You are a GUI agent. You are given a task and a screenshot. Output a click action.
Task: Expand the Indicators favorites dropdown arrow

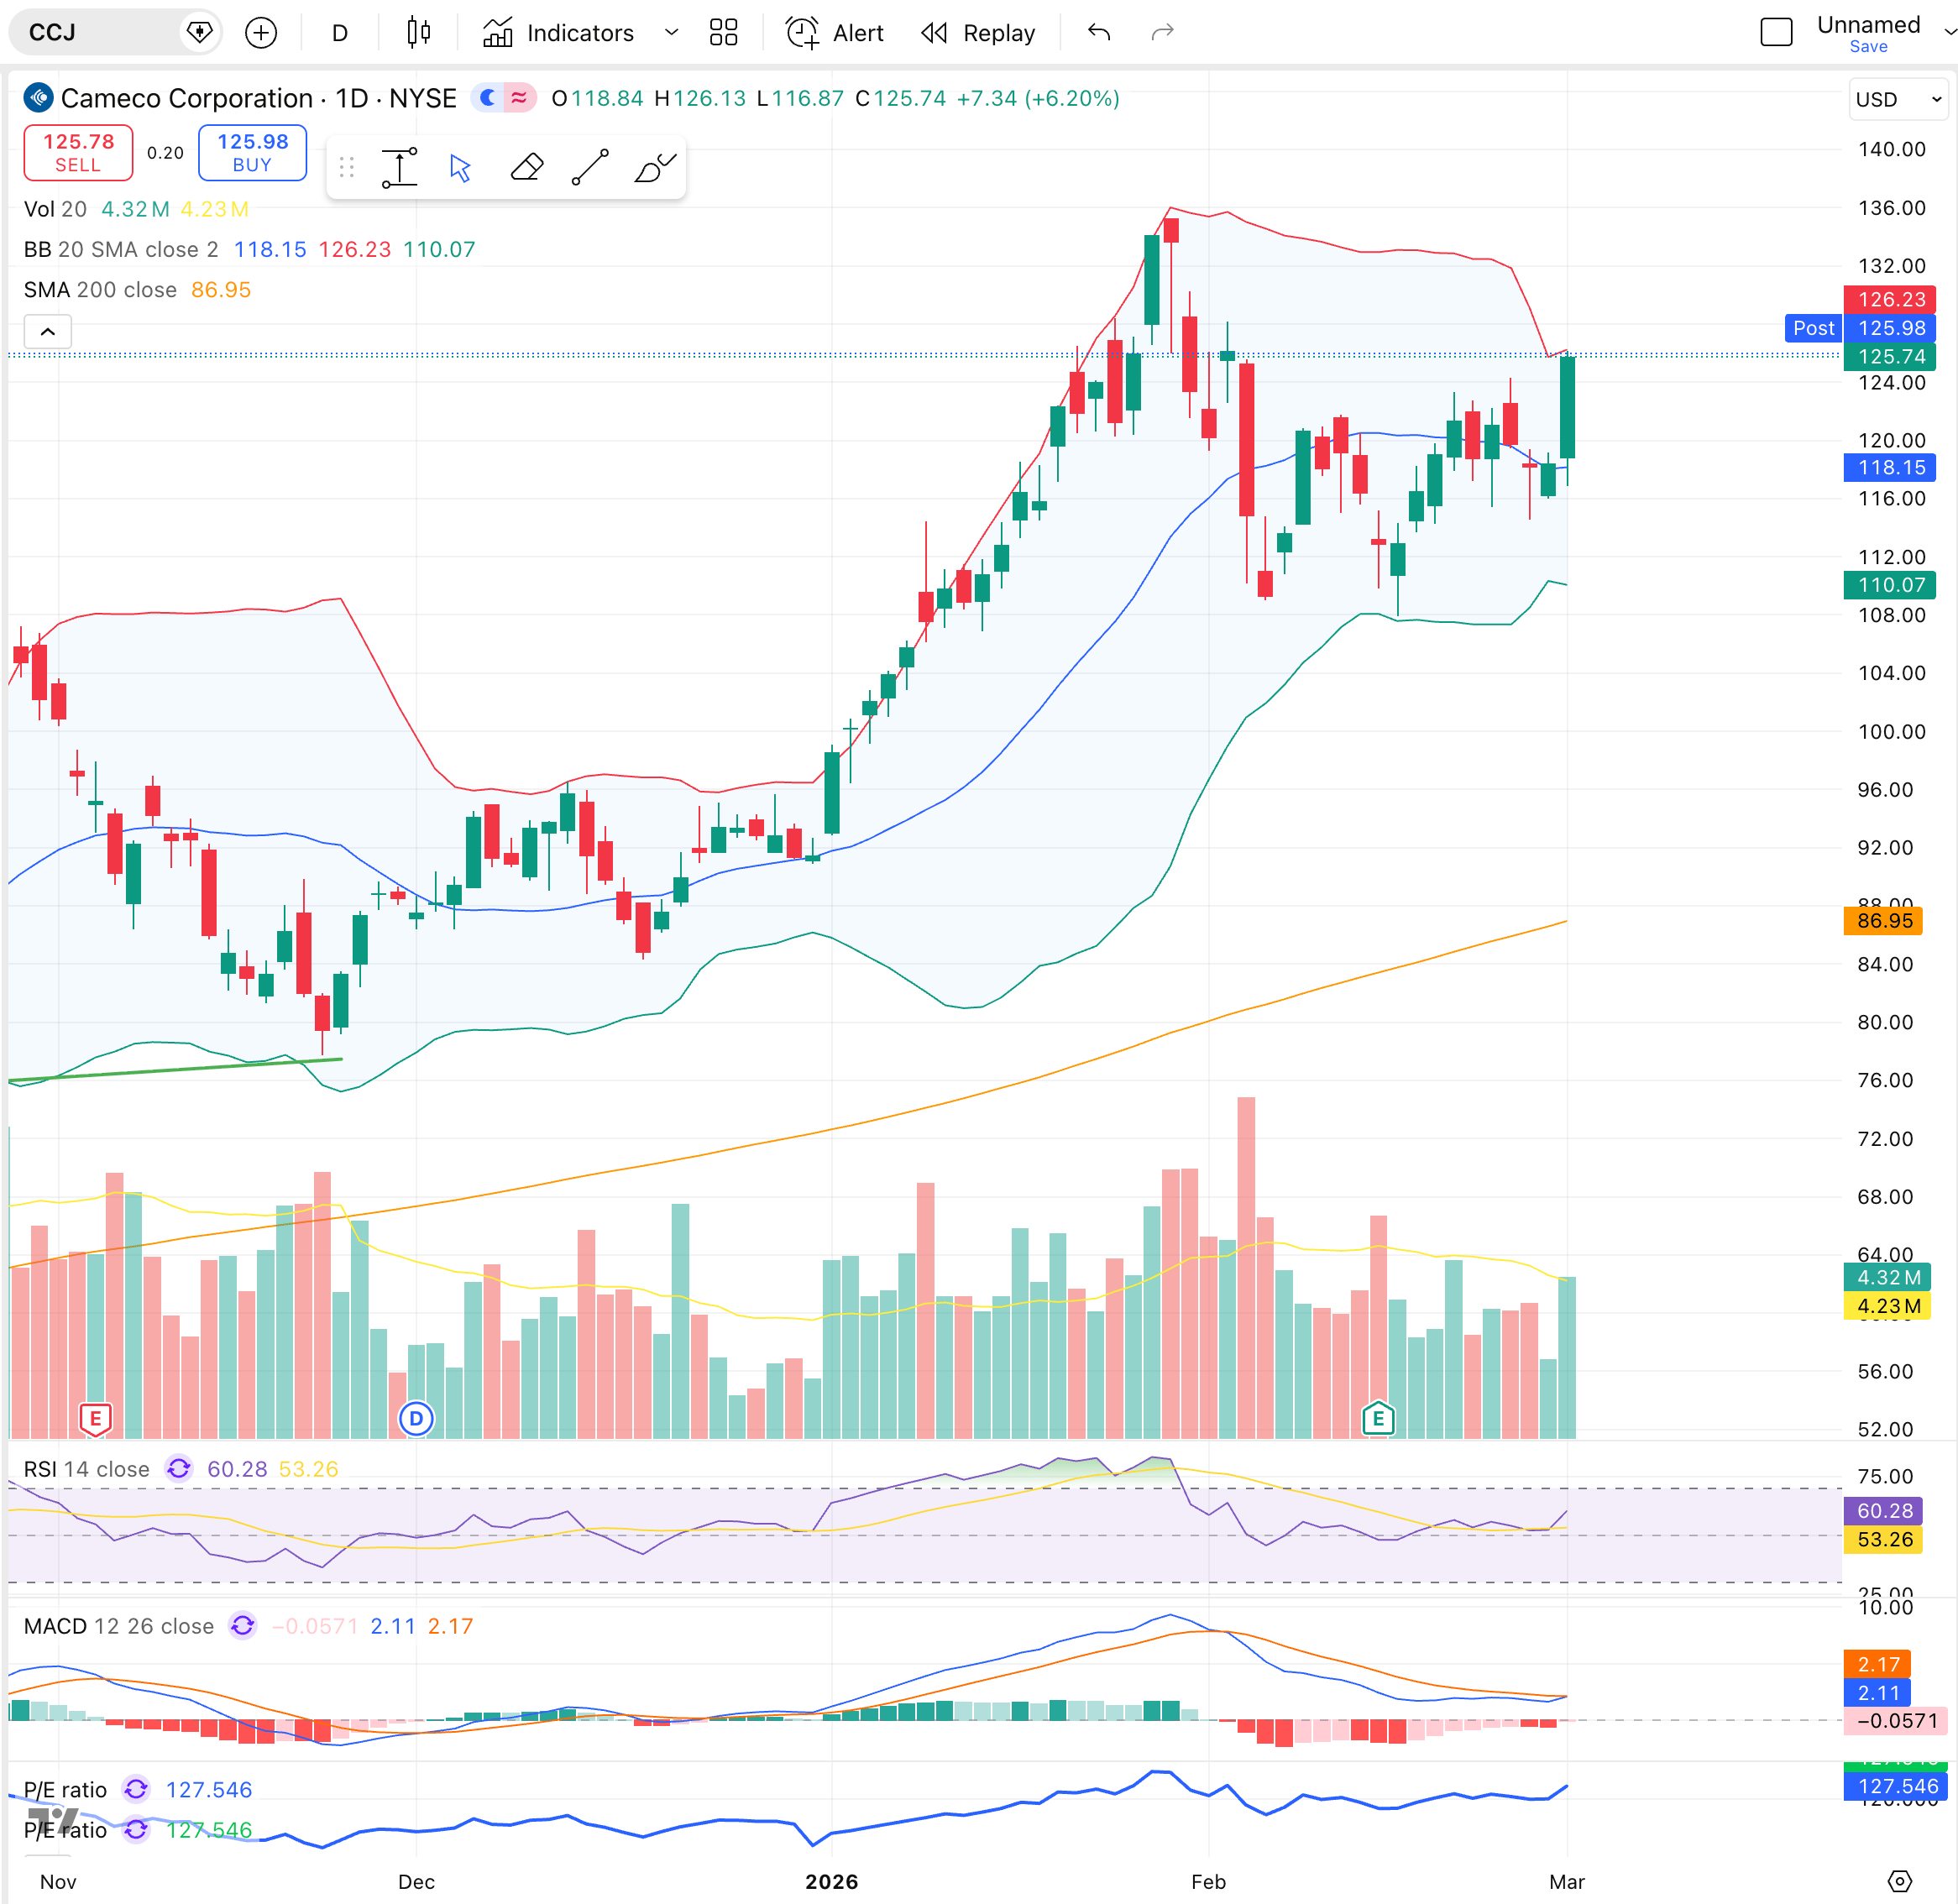(672, 33)
